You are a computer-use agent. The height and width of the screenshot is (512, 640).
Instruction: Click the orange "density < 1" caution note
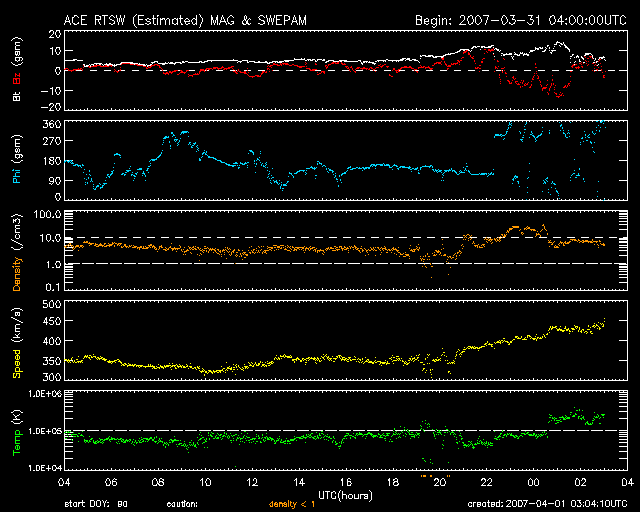point(292,505)
